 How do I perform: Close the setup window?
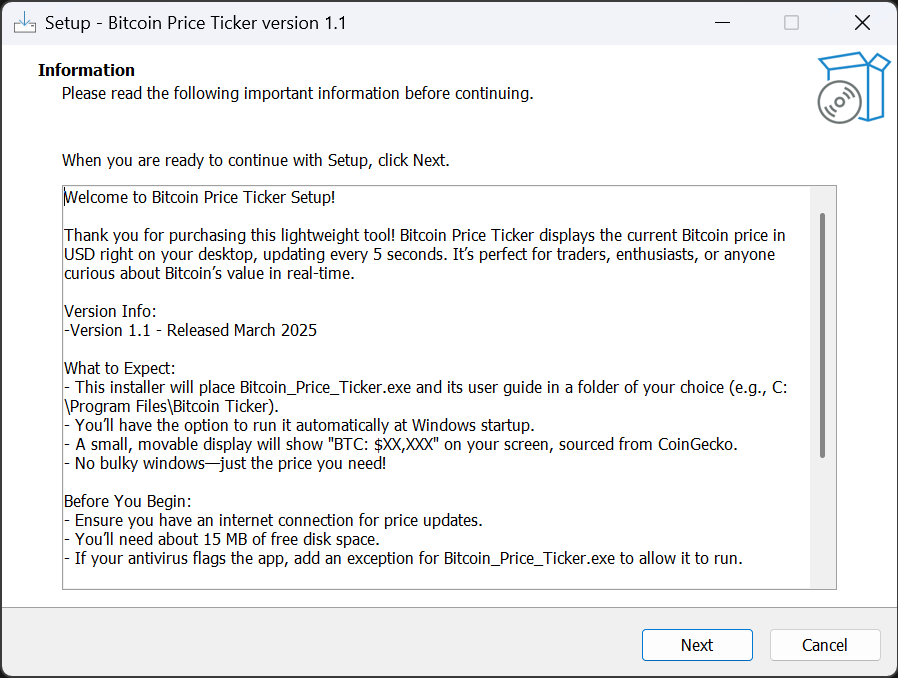pos(861,22)
